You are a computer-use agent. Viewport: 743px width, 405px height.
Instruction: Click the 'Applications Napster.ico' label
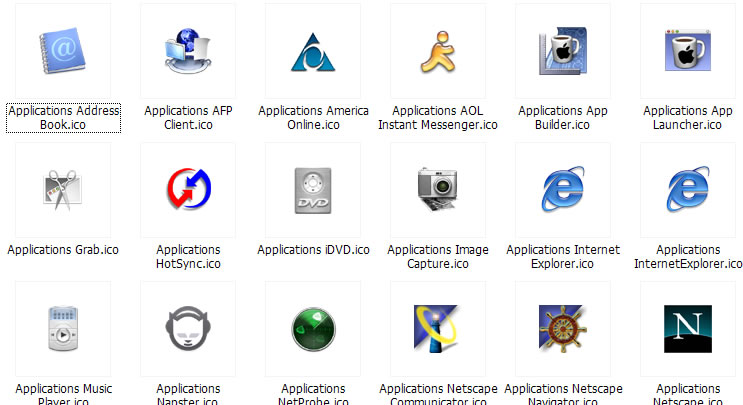(x=188, y=394)
